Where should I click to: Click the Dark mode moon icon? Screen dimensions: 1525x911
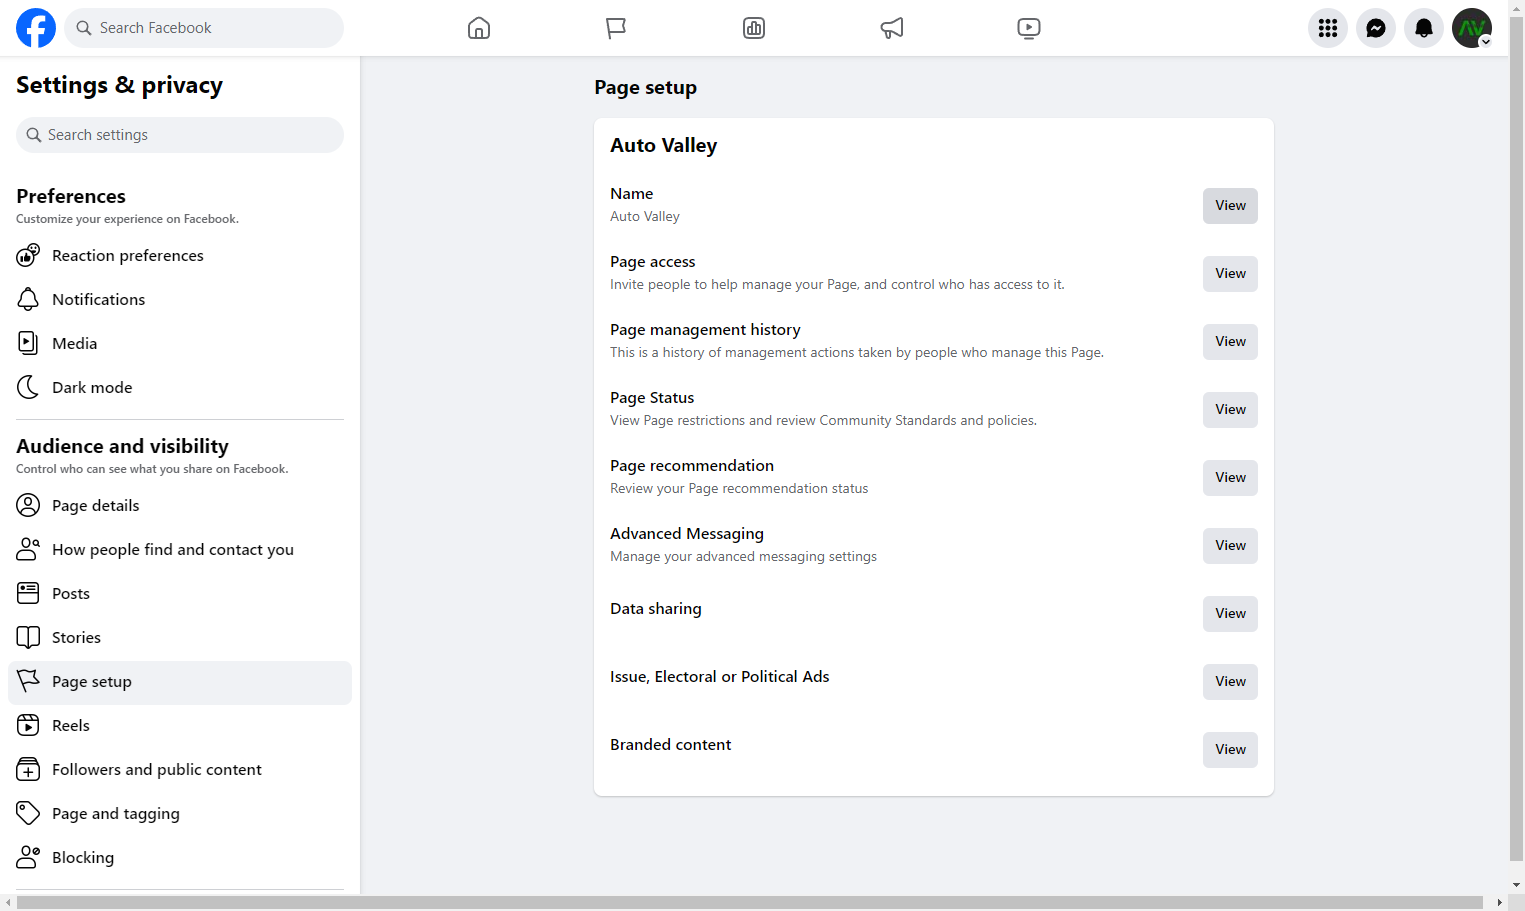[28, 387]
